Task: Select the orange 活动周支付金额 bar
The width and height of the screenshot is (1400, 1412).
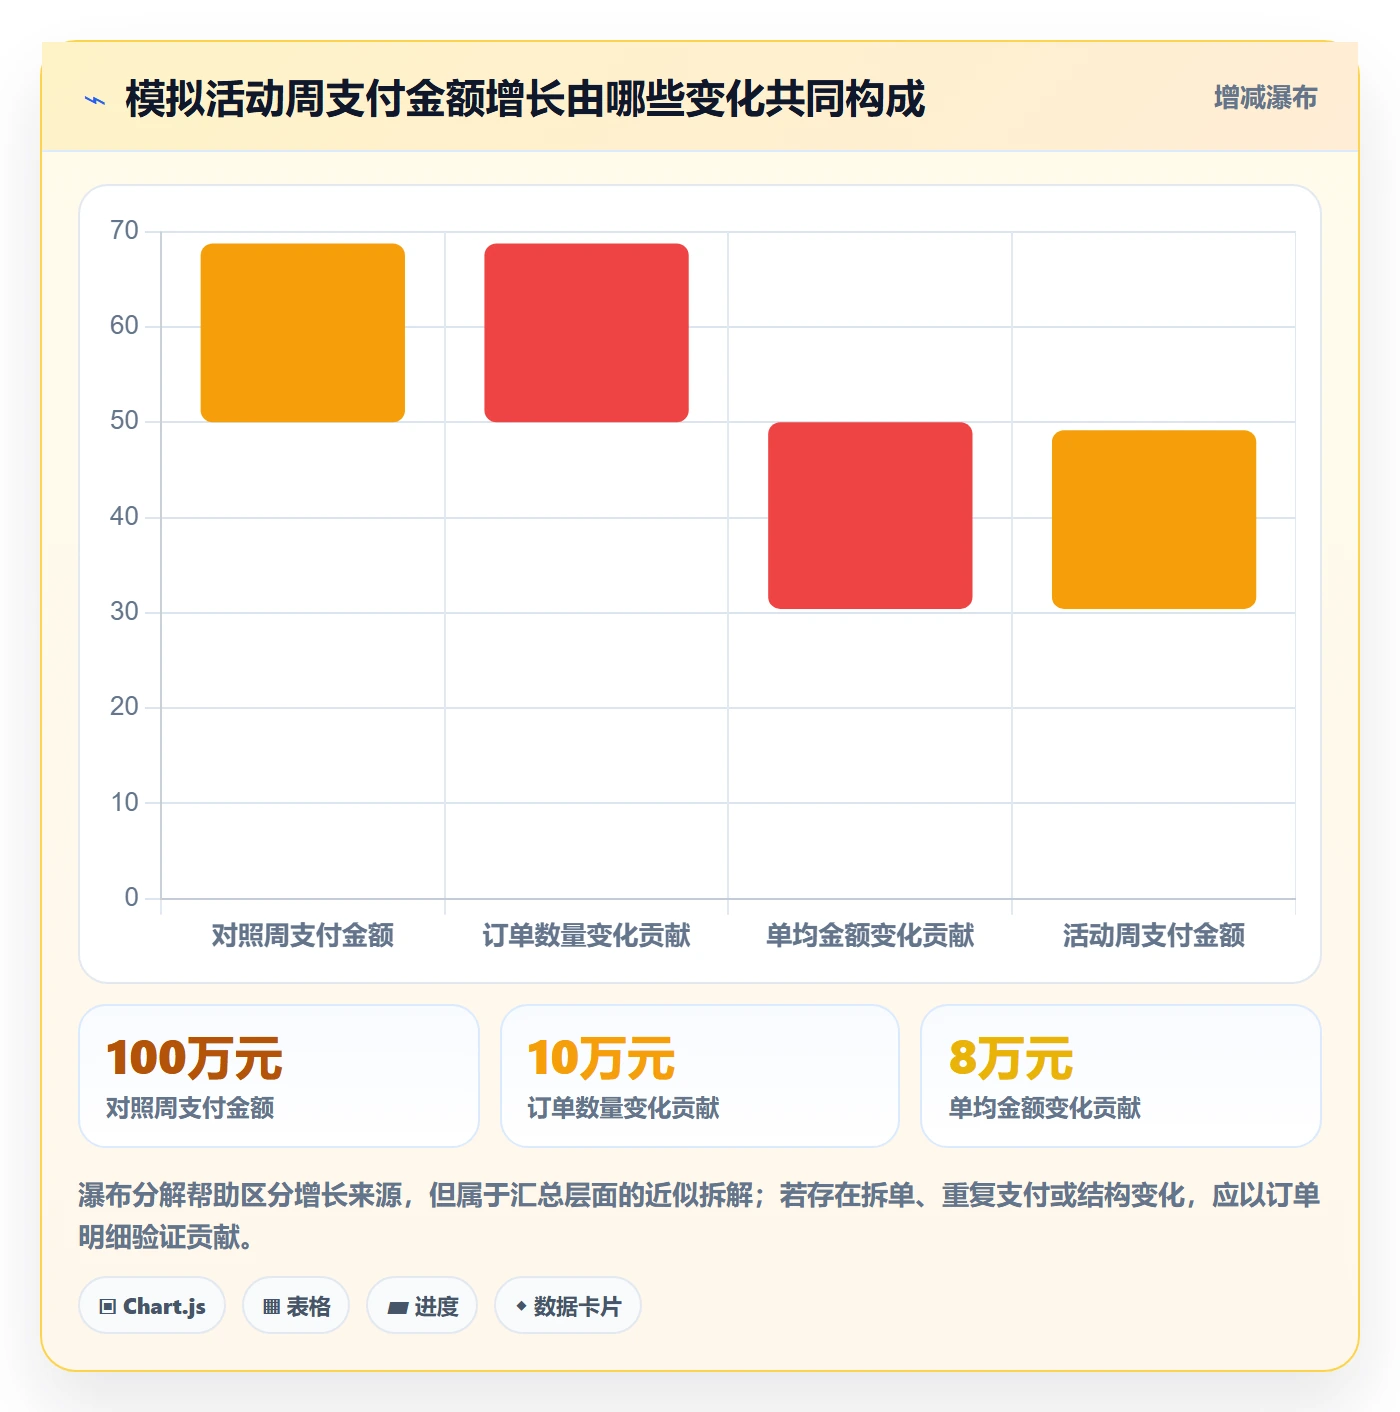Action: point(1154,519)
